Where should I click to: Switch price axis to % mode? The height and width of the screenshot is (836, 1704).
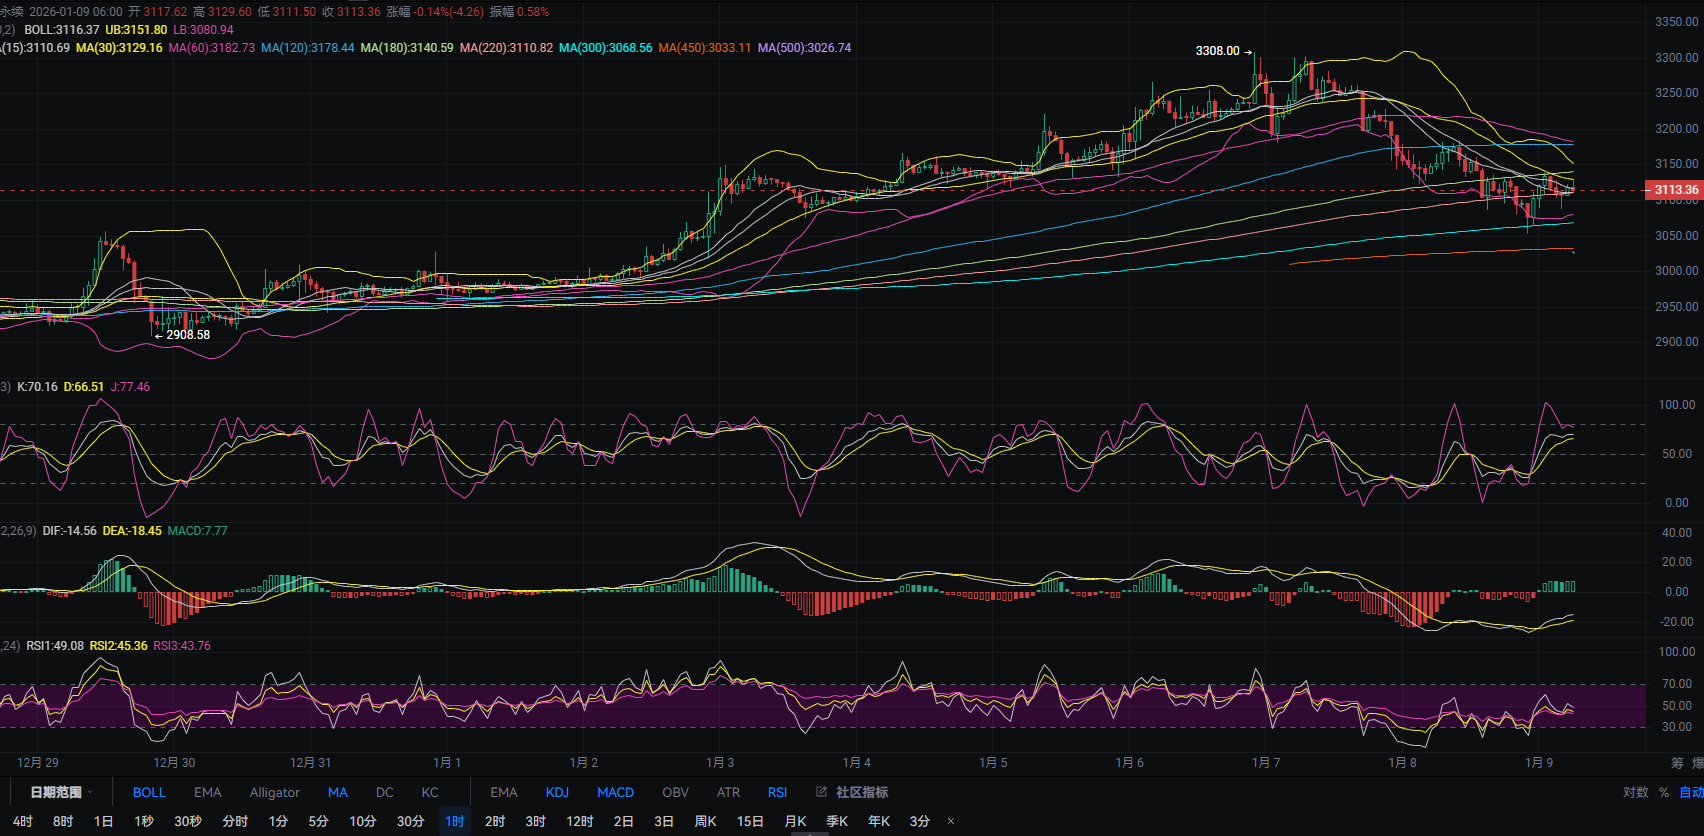click(x=1664, y=792)
